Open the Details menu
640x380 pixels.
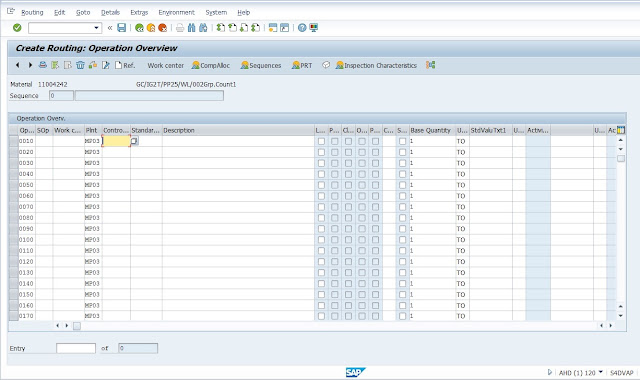(x=111, y=12)
